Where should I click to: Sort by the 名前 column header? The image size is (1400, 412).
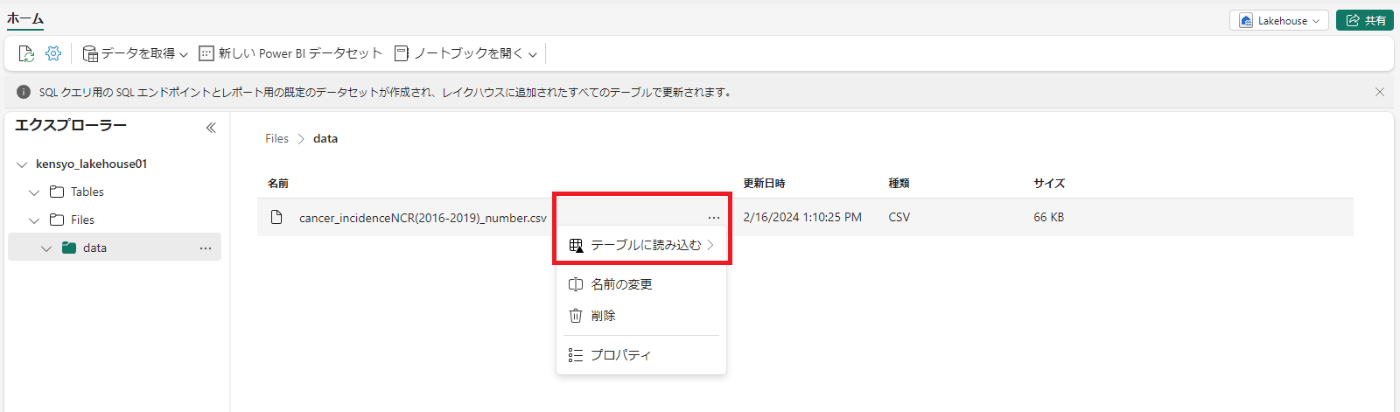point(278,184)
